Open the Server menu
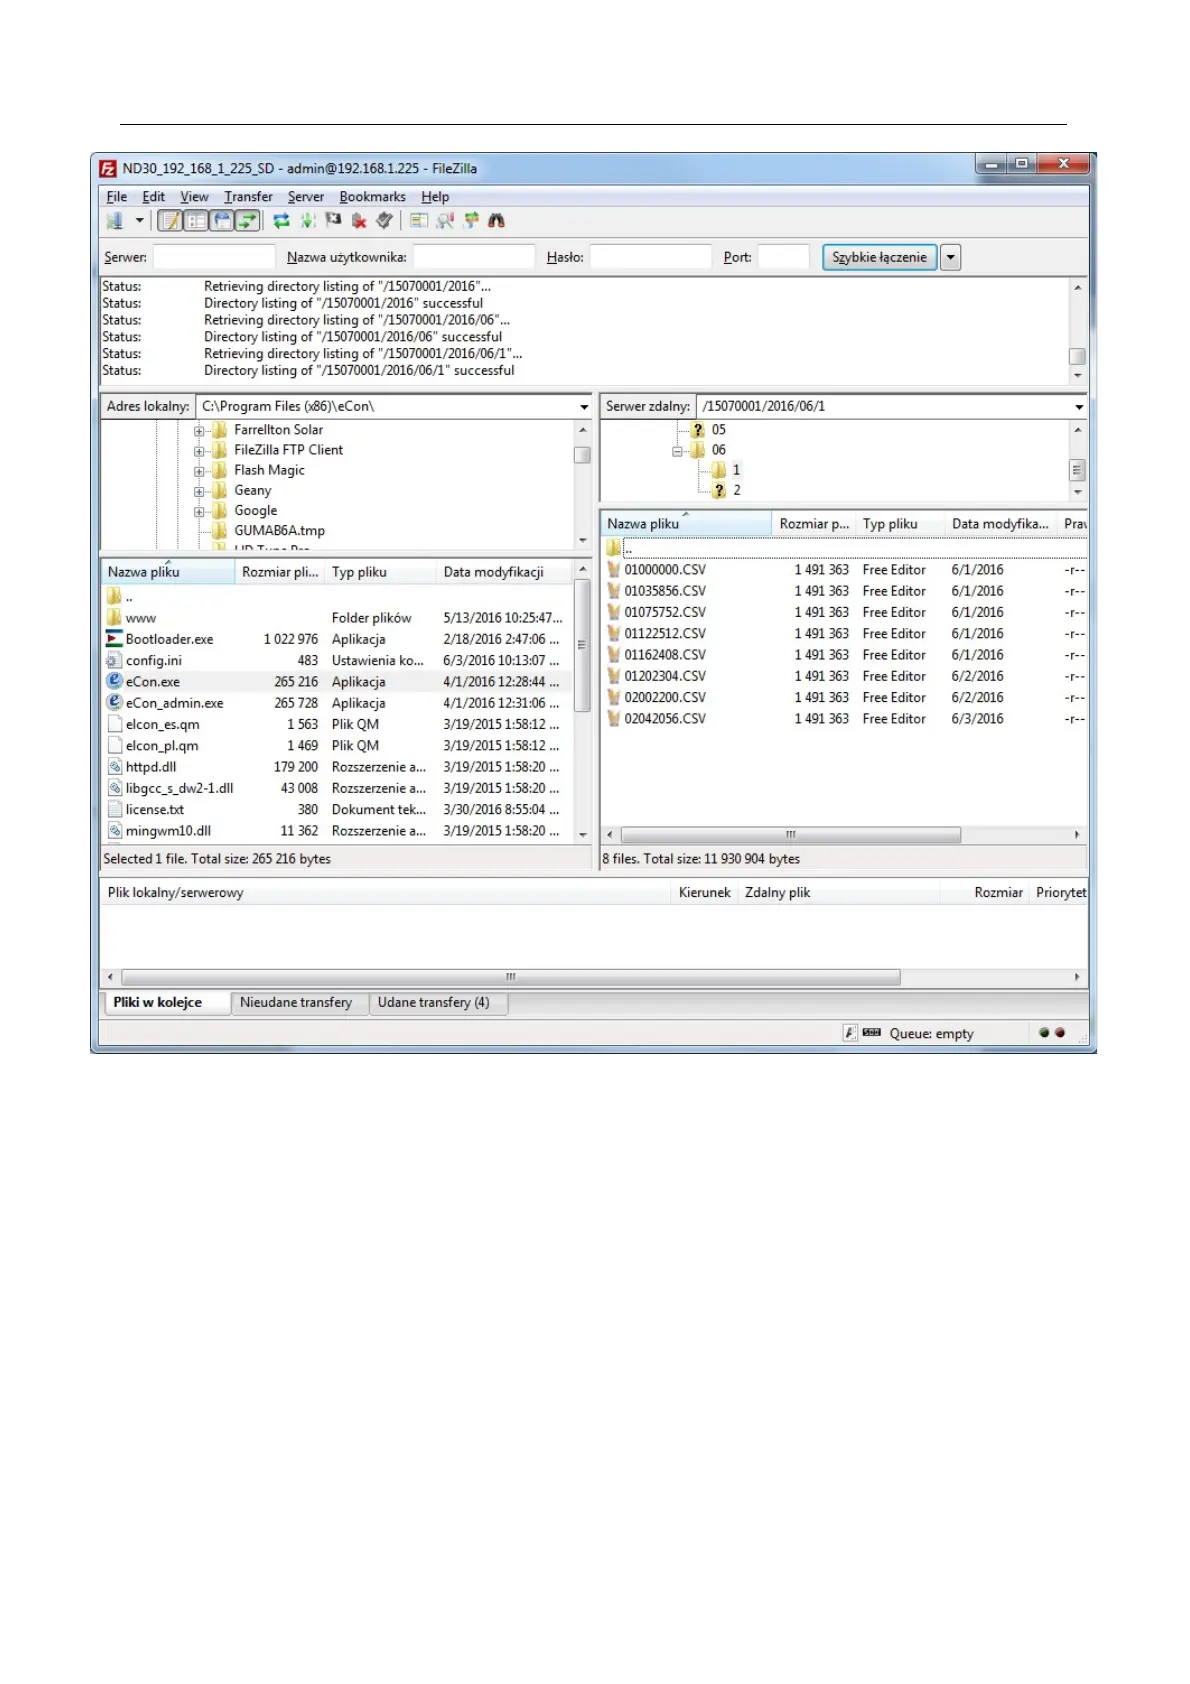This screenshot has width=1190, height=1684. tap(306, 197)
